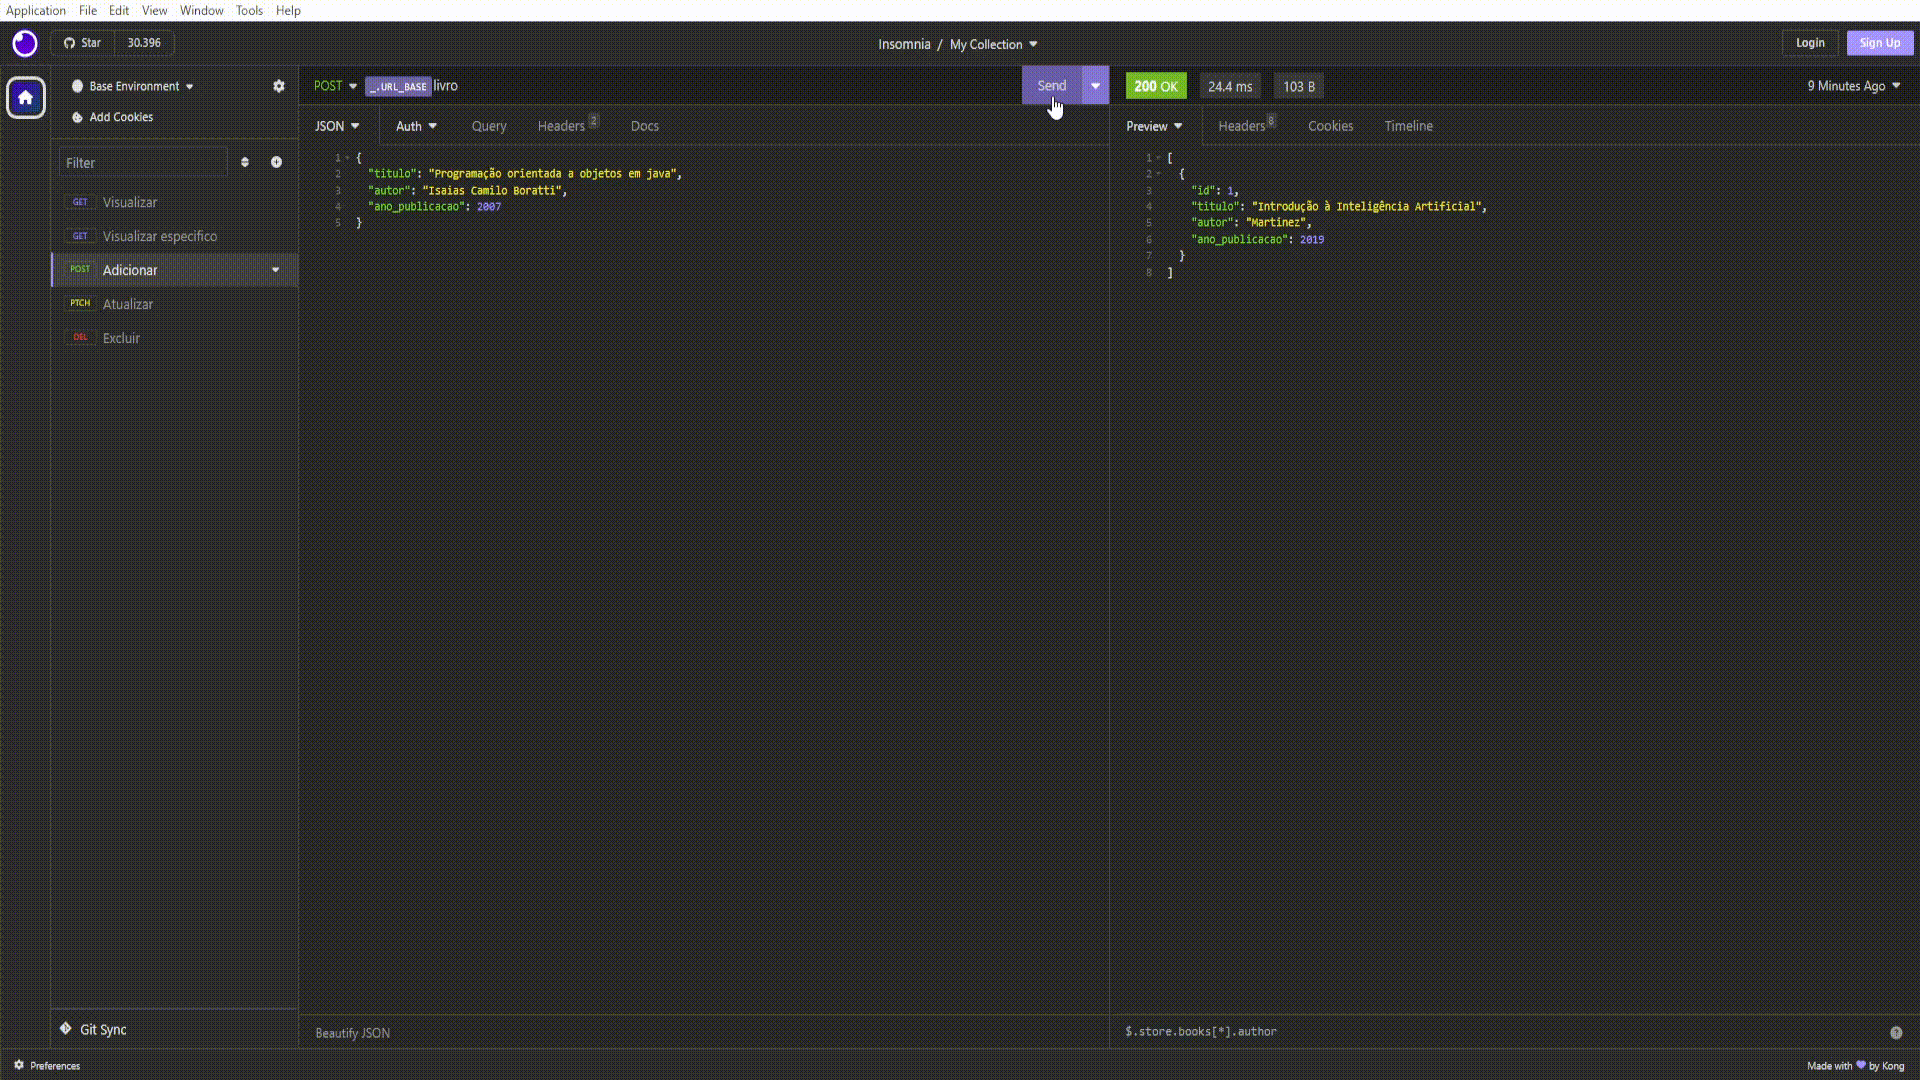The image size is (1920, 1080).
Task: Click the Git Sync icon
Action: [x=66, y=1029]
